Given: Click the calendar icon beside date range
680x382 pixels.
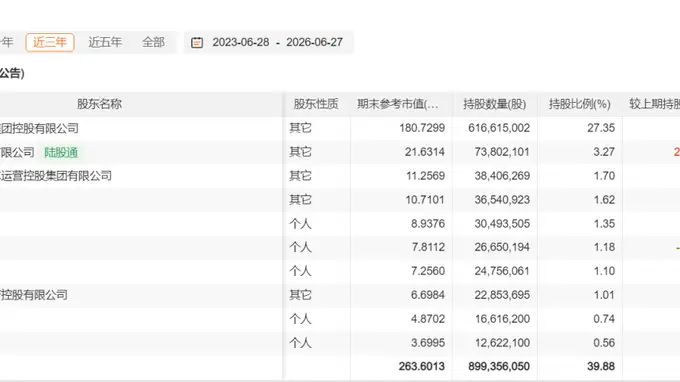Looking at the screenshot, I should pos(197,42).
